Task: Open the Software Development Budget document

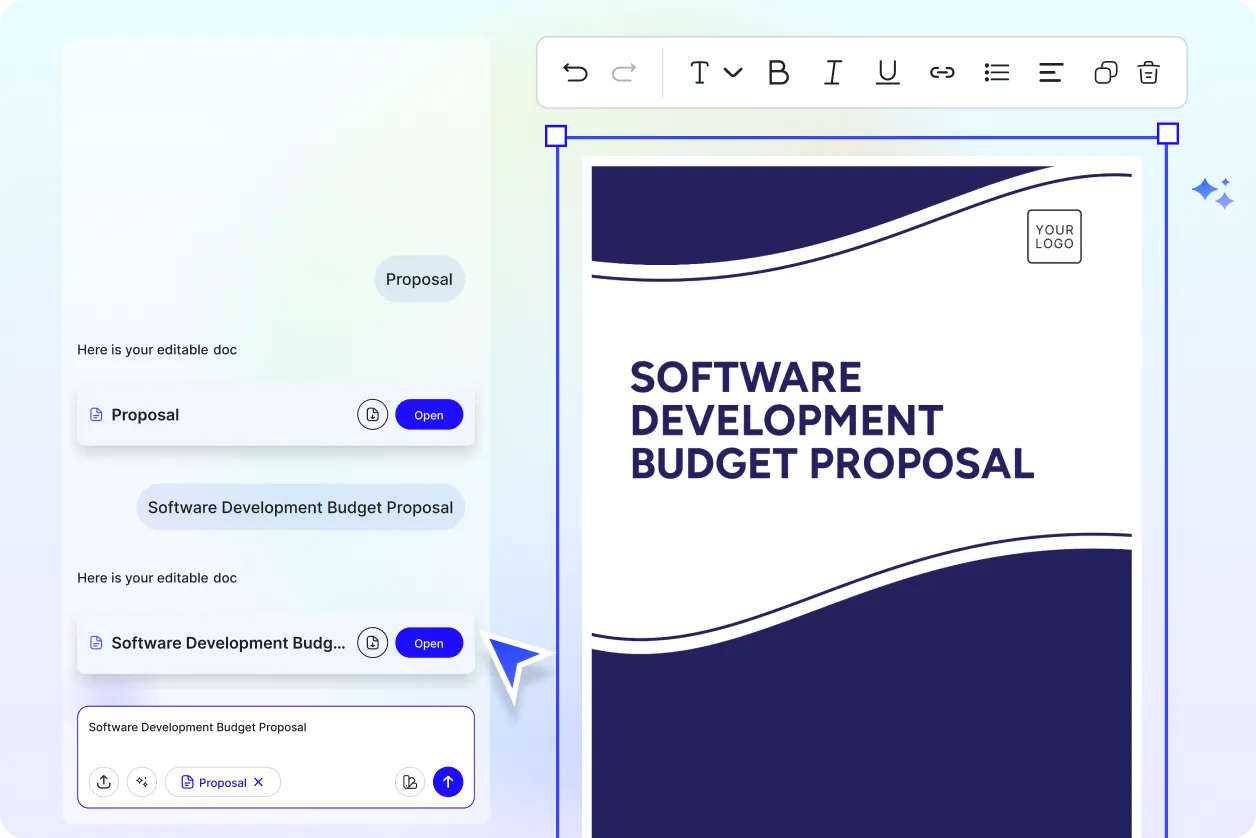Action: (429, 643)
